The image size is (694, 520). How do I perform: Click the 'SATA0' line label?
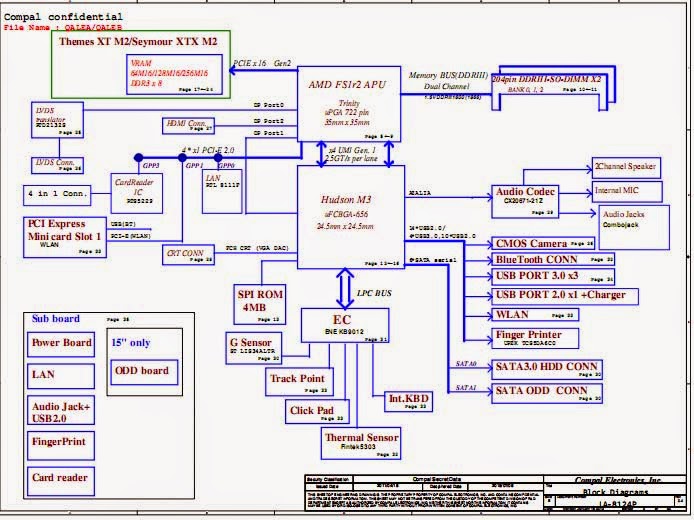(466, 364)
